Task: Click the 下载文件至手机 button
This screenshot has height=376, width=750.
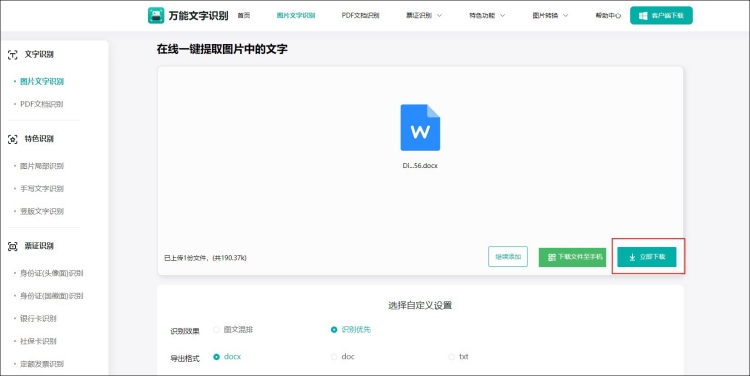Action: point(573,257)
